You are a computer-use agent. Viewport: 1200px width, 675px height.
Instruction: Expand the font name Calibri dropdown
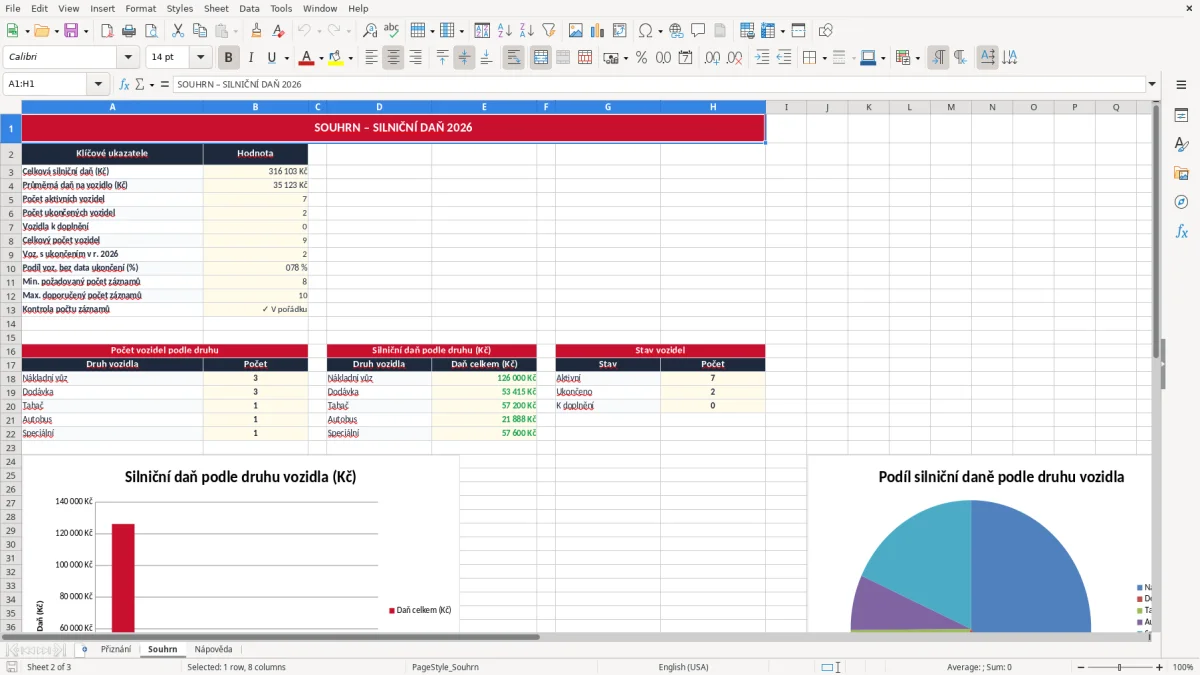pos(127,58)
